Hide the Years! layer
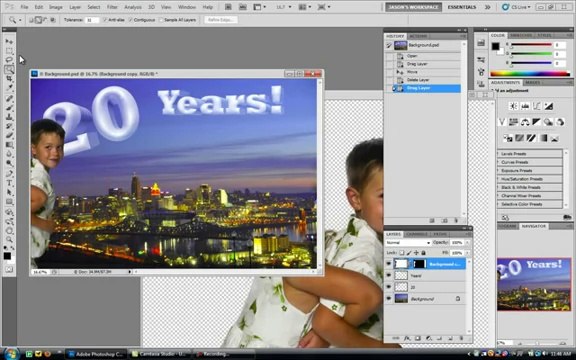The image size is (576, 360). click(x=389, y=276)
